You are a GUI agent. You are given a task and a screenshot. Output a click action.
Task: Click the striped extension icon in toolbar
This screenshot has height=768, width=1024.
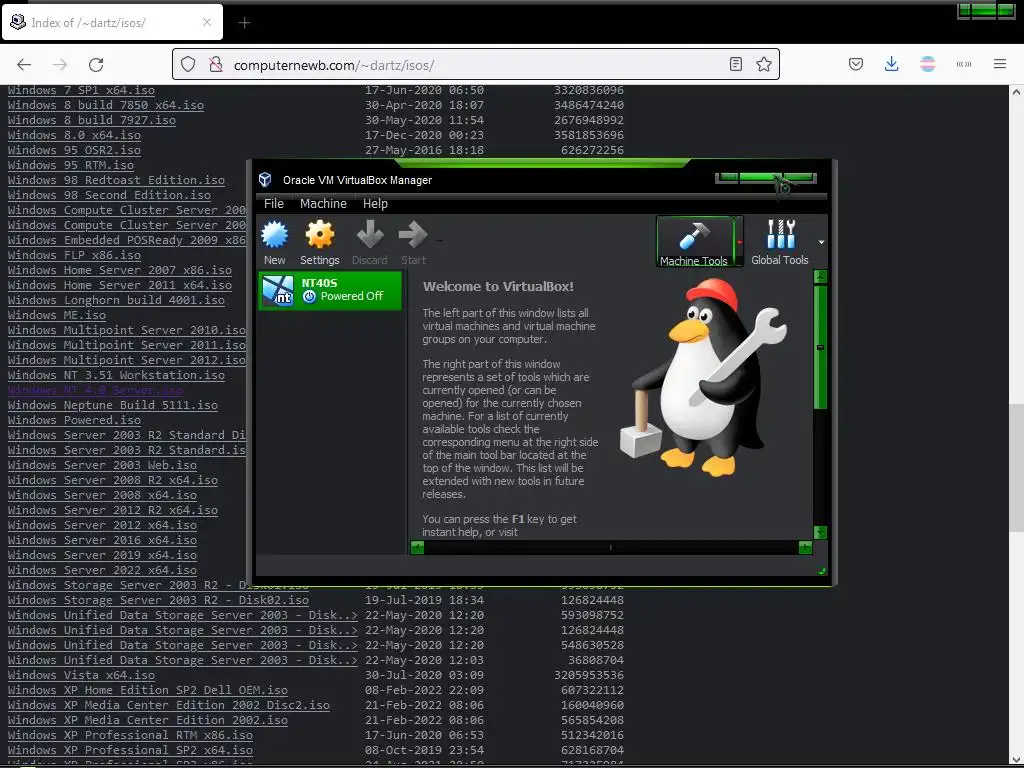point(927,64)
